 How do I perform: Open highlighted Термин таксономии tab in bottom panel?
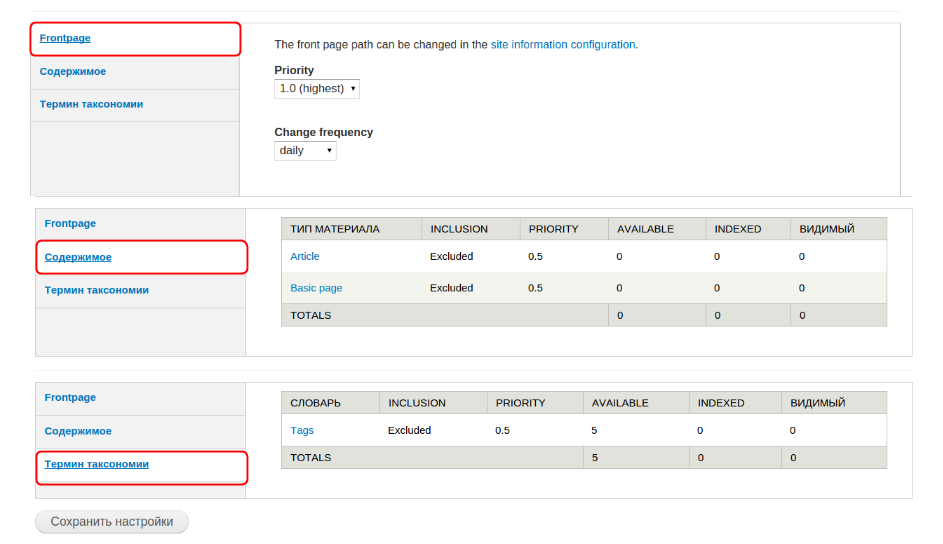[x=96, y=464]
